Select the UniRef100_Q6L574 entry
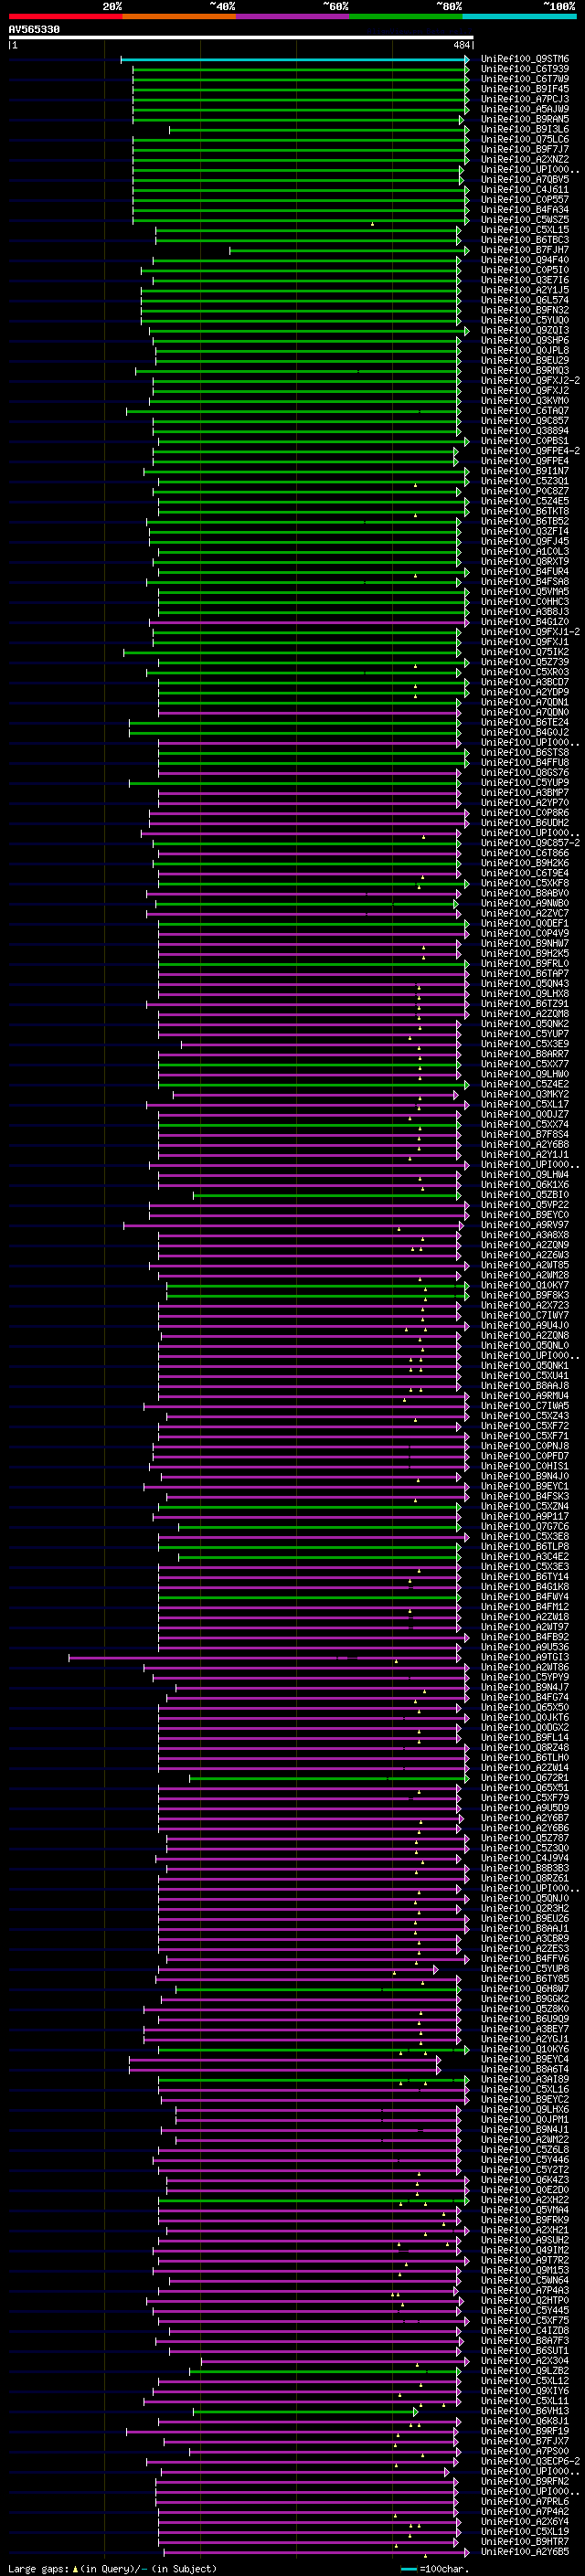 click(525, 300)
